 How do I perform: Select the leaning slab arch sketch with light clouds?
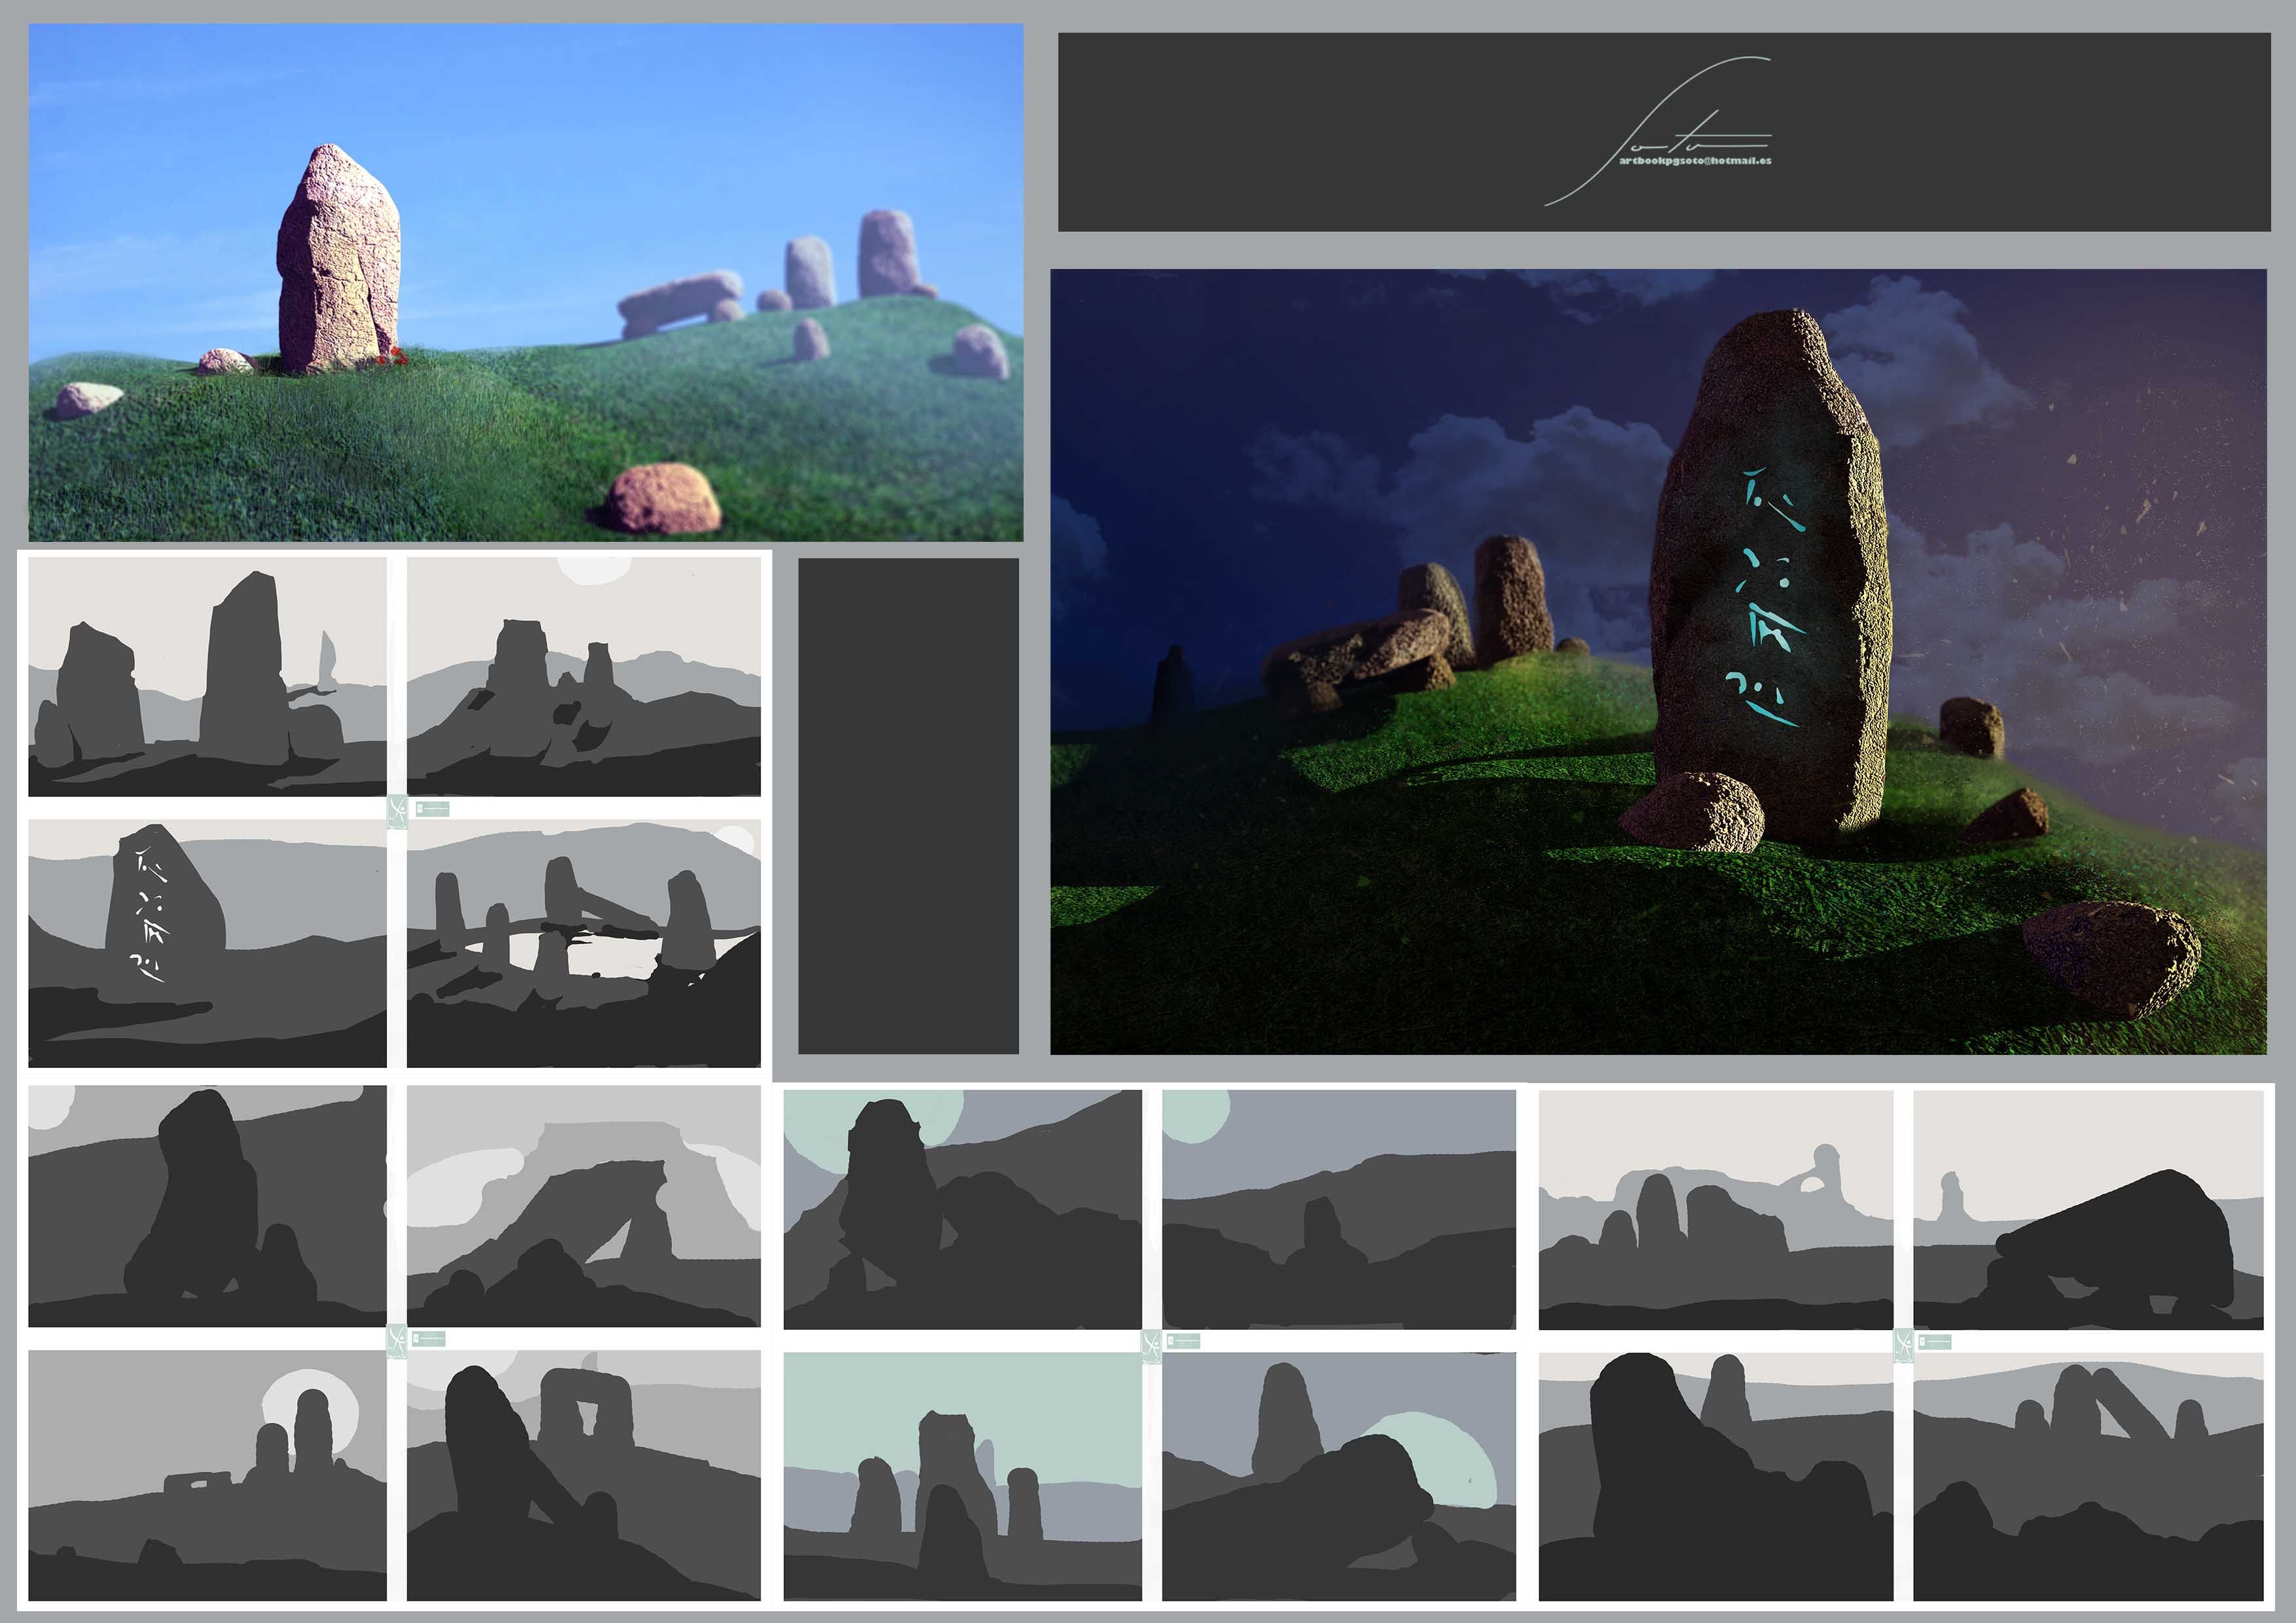583,1206
